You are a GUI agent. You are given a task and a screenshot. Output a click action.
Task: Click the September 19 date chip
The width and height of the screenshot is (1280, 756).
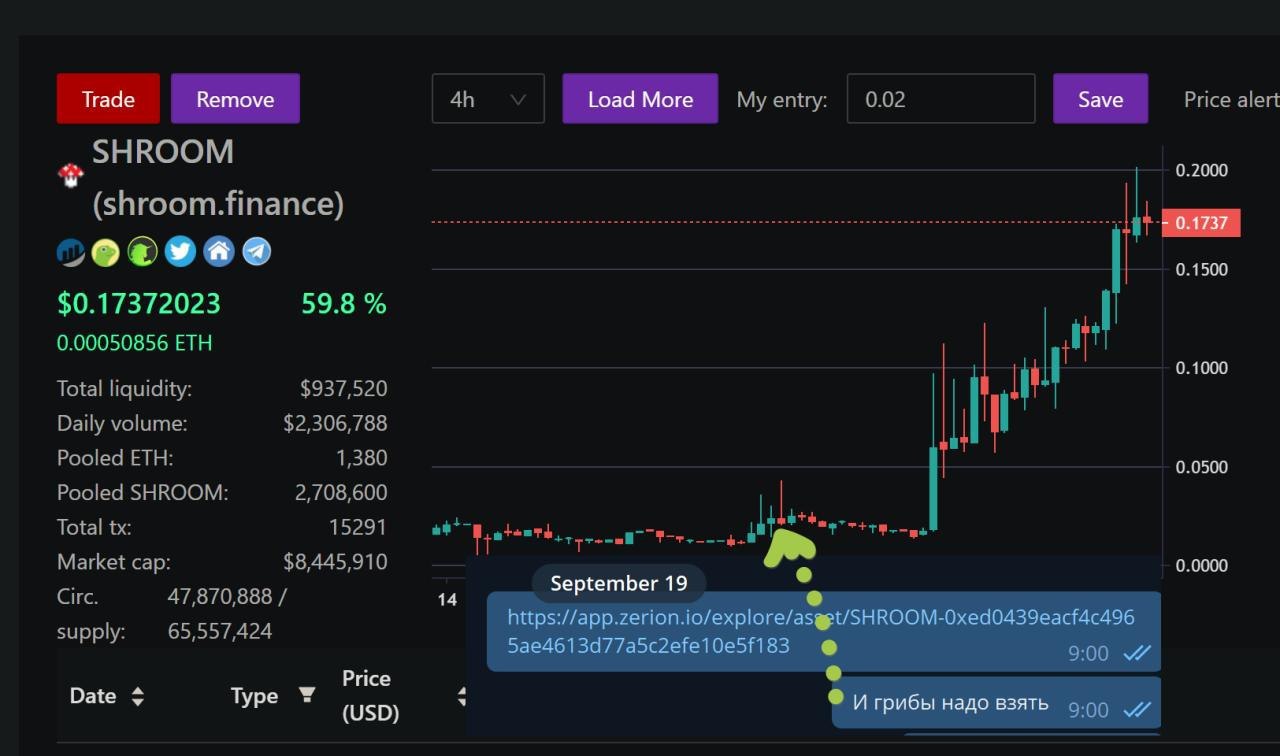[619, 584]
